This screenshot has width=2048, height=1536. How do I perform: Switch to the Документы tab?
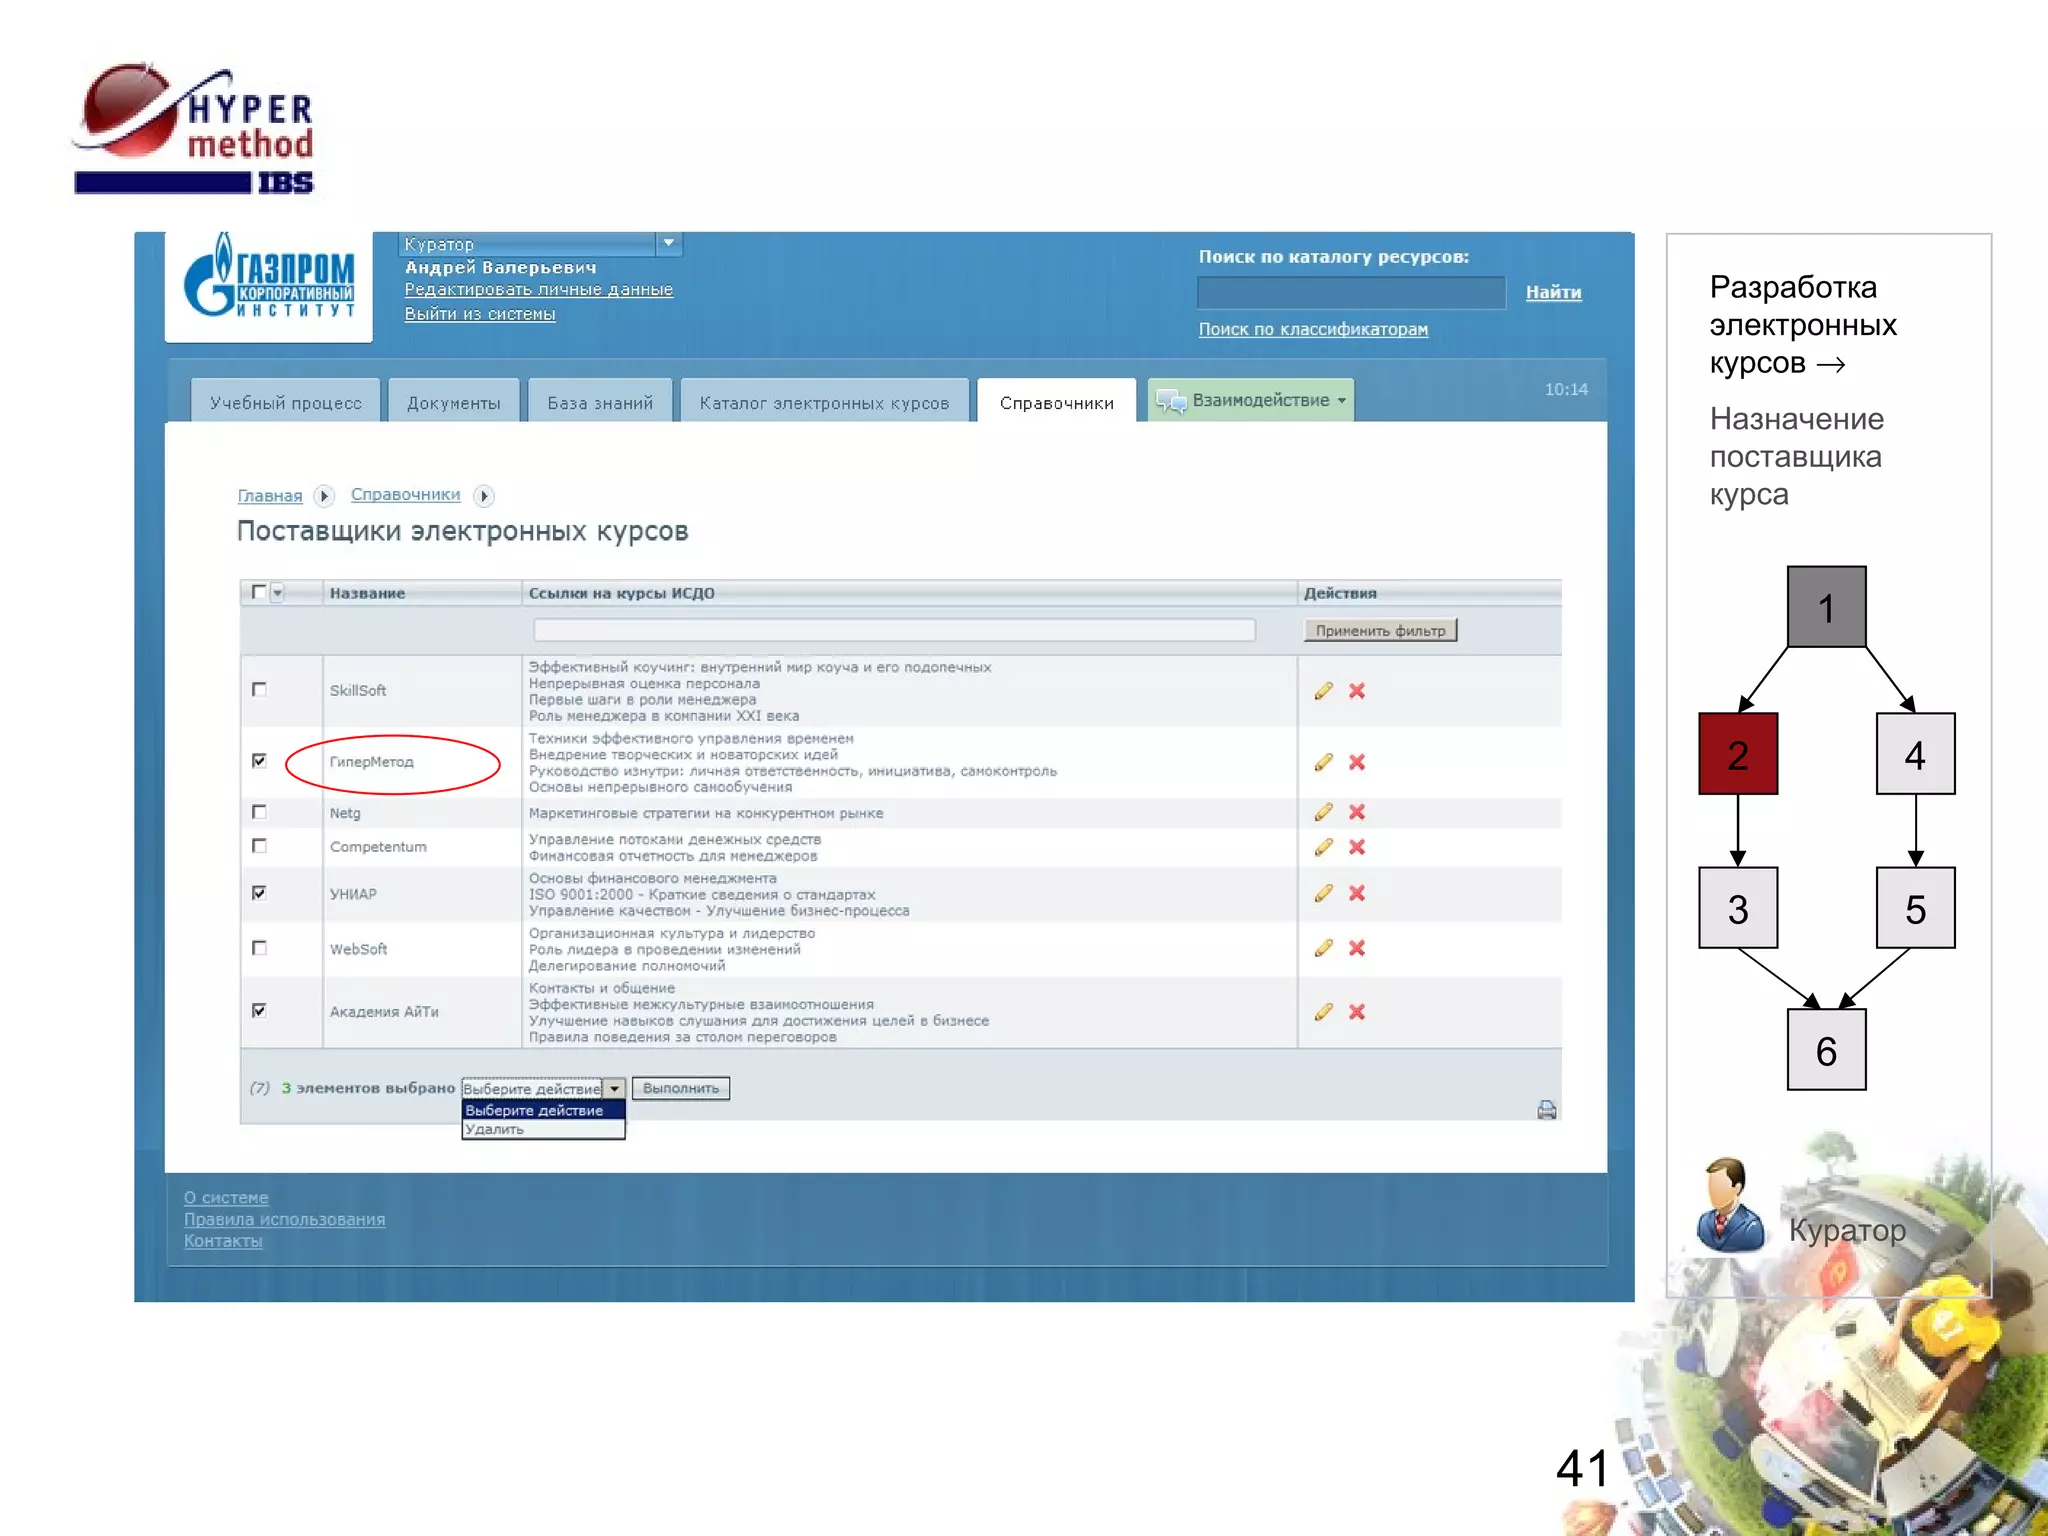(454, 401)
